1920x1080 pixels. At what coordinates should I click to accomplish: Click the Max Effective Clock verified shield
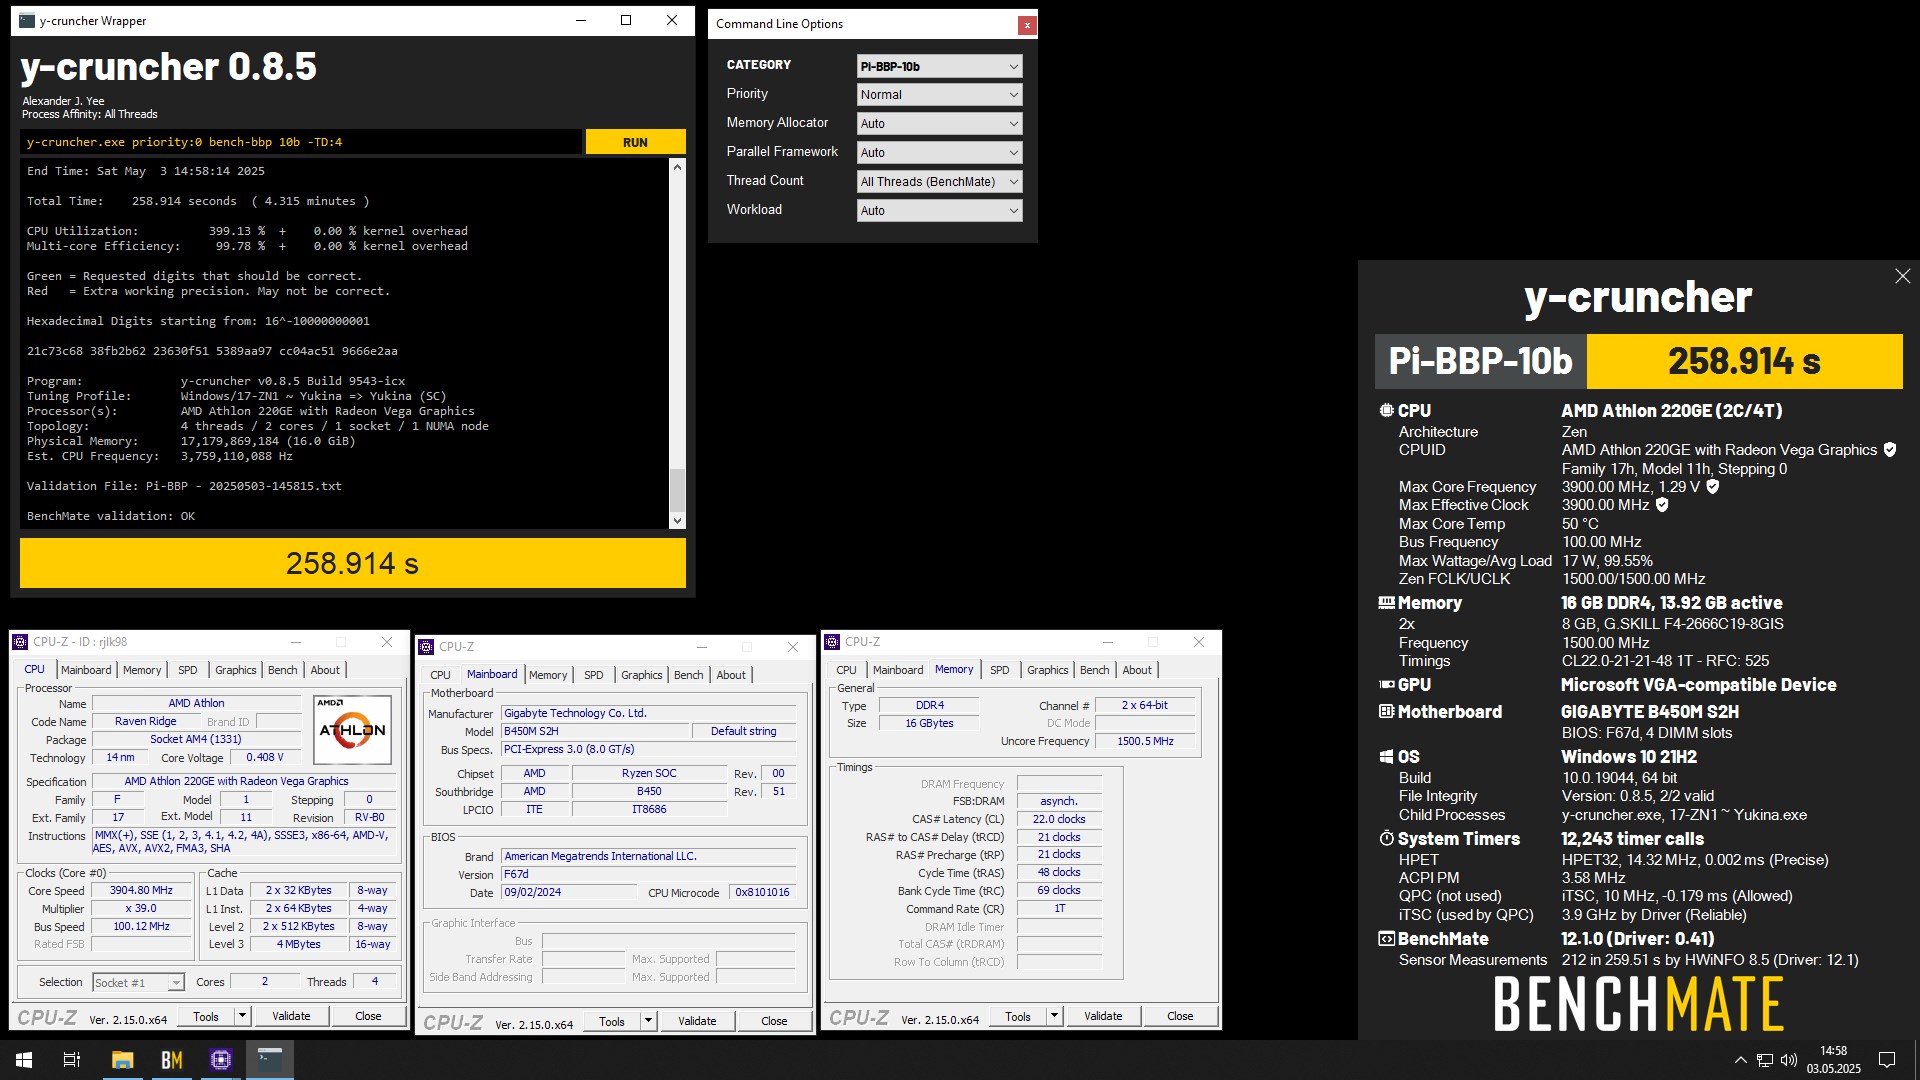pos(1662,505)
